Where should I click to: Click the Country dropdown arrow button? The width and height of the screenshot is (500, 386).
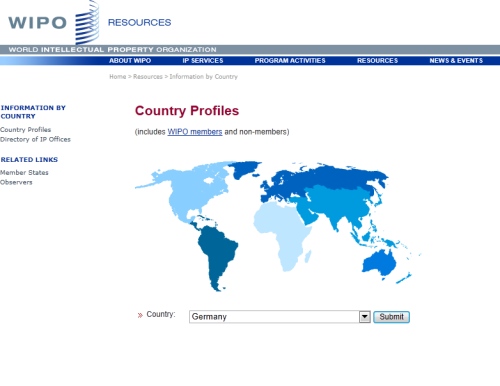point(365,317)
